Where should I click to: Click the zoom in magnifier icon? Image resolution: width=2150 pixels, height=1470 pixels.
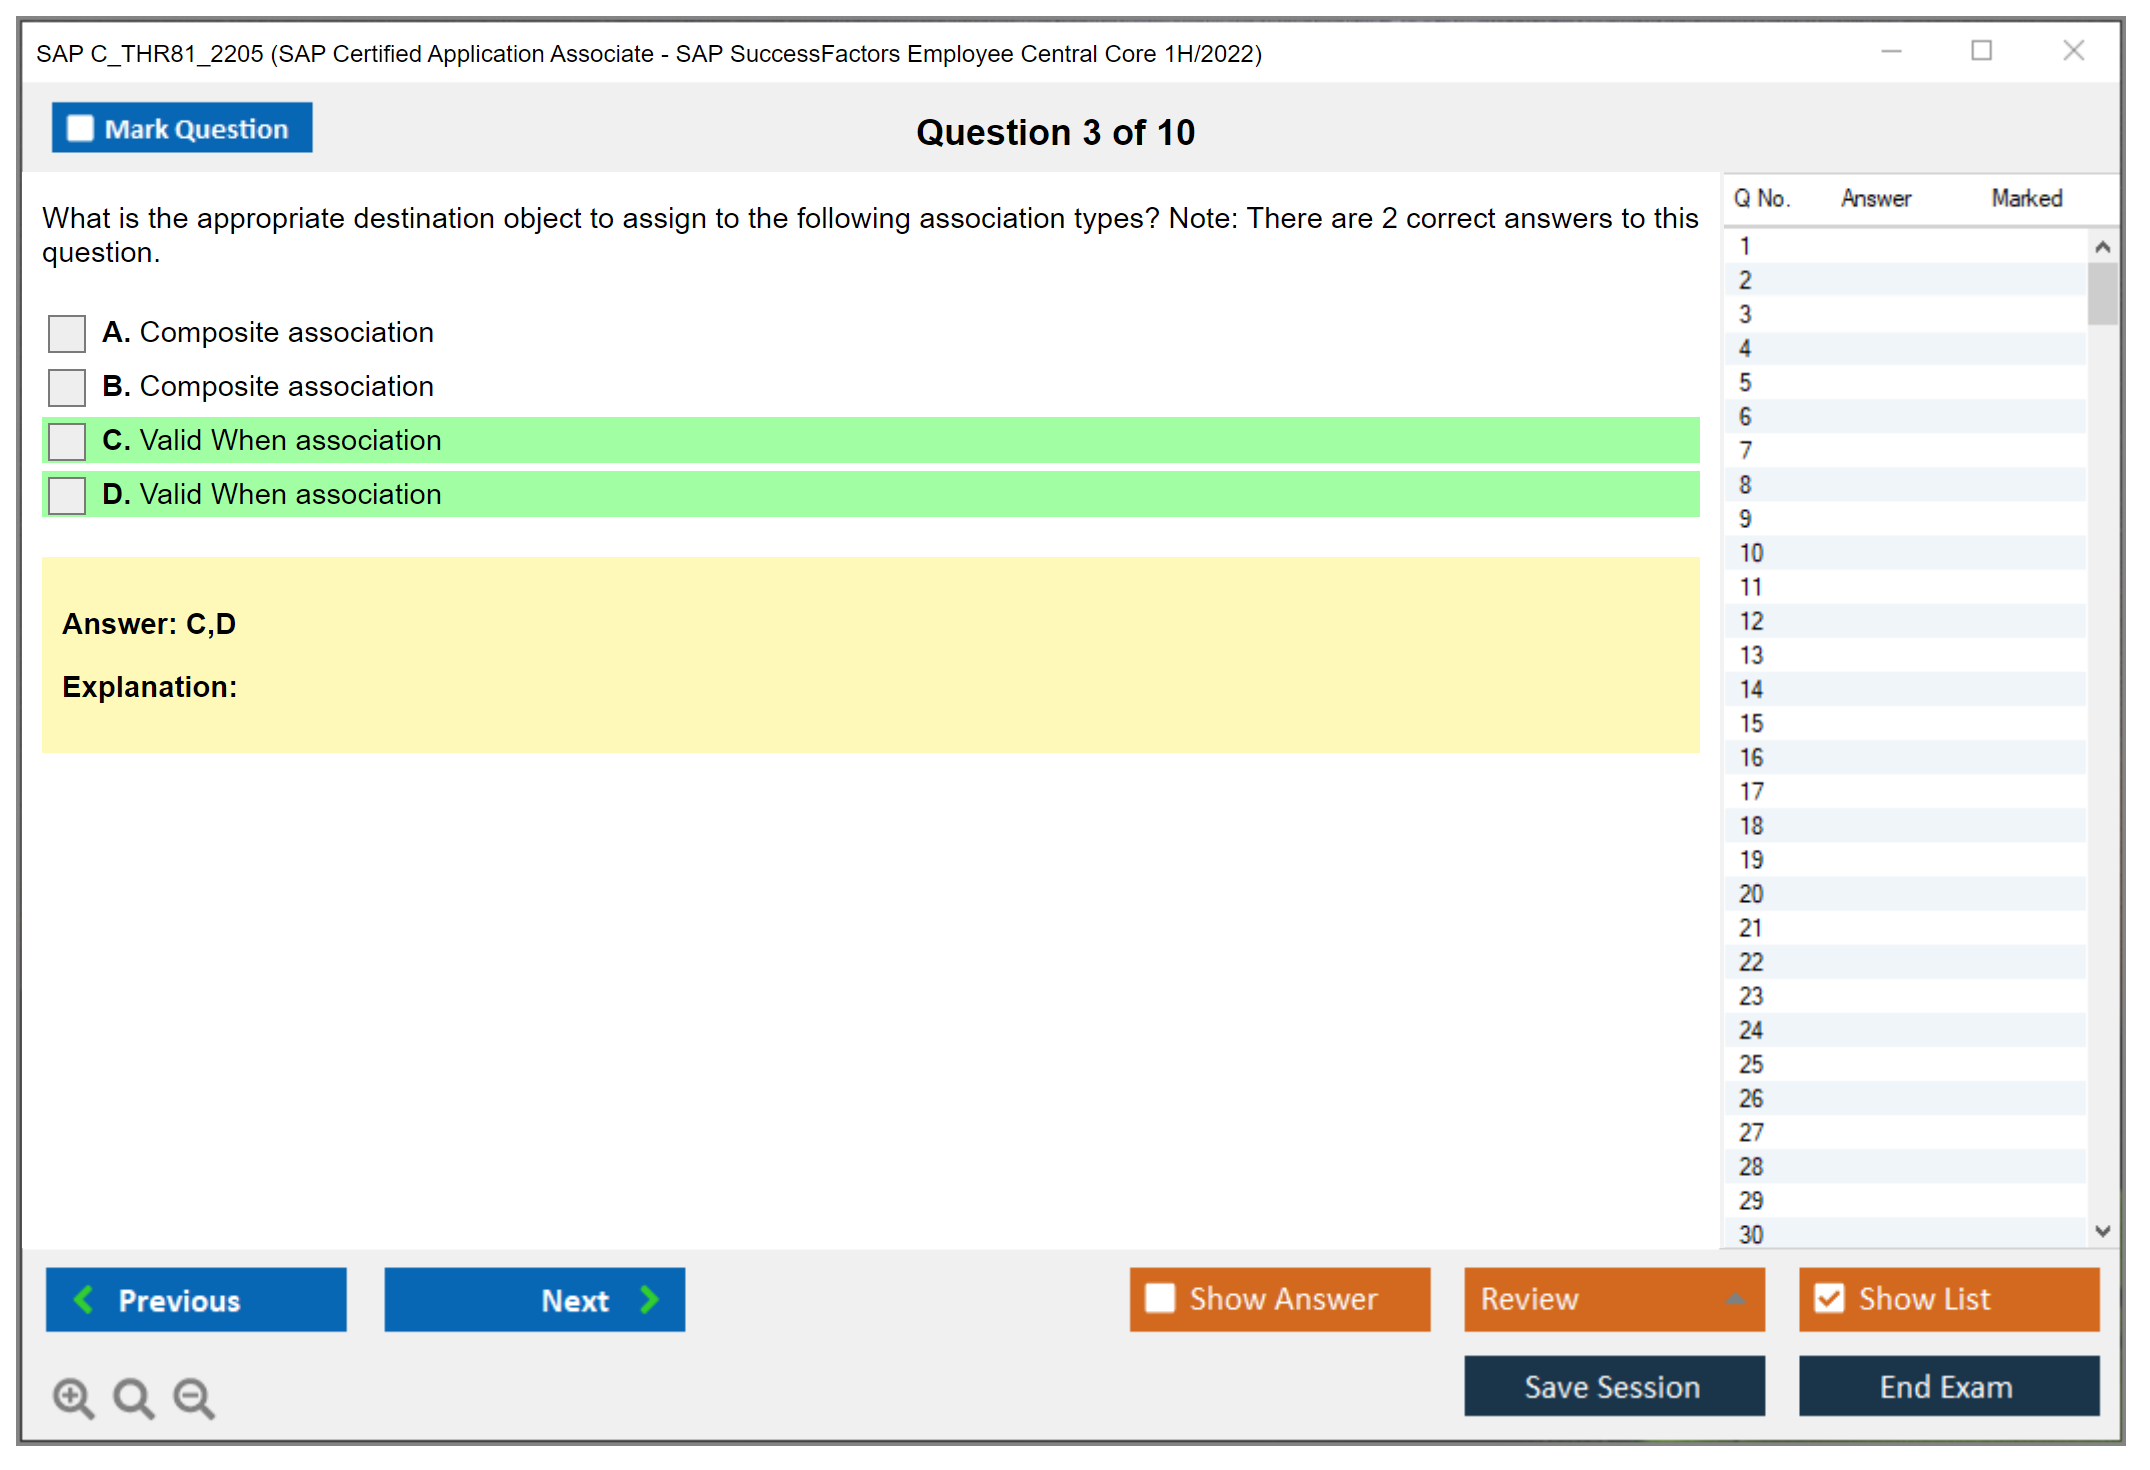pyautogui.click(x=73, y=1398)
